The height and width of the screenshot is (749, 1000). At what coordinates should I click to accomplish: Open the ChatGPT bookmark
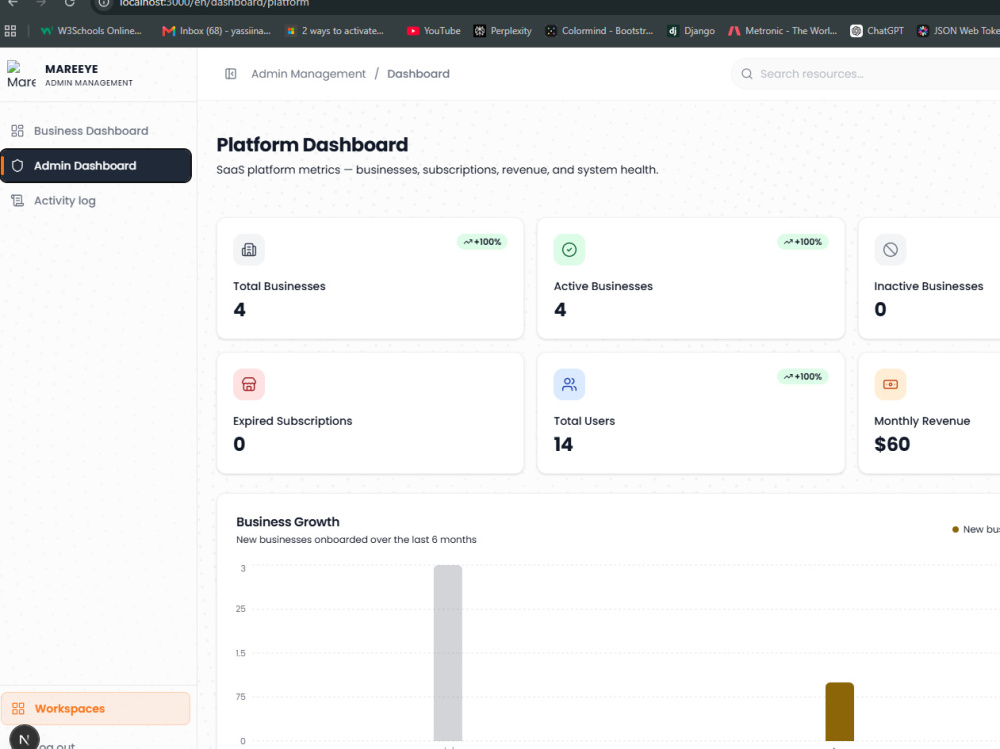[877, 31]
